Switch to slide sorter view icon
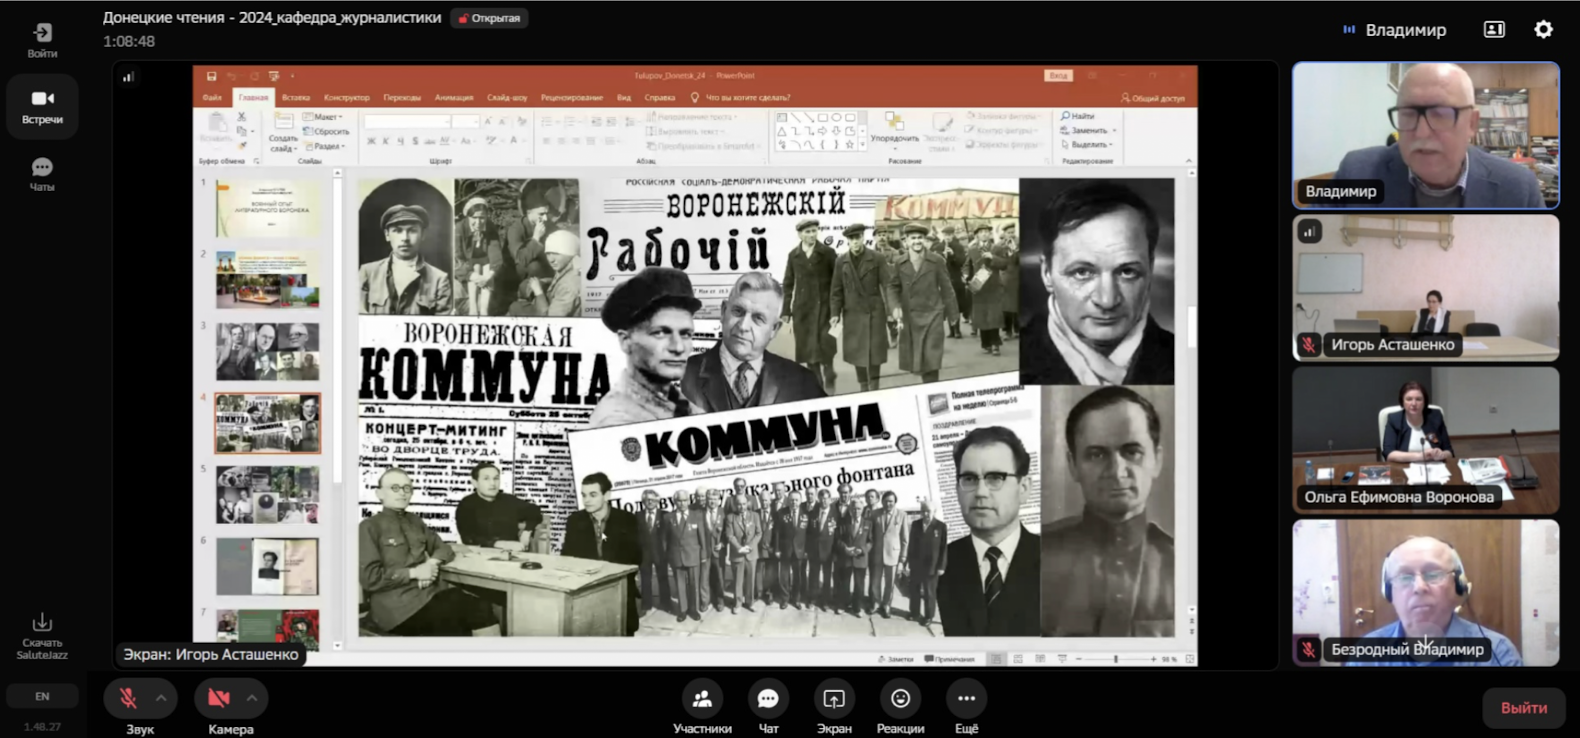 [1018, 659]
